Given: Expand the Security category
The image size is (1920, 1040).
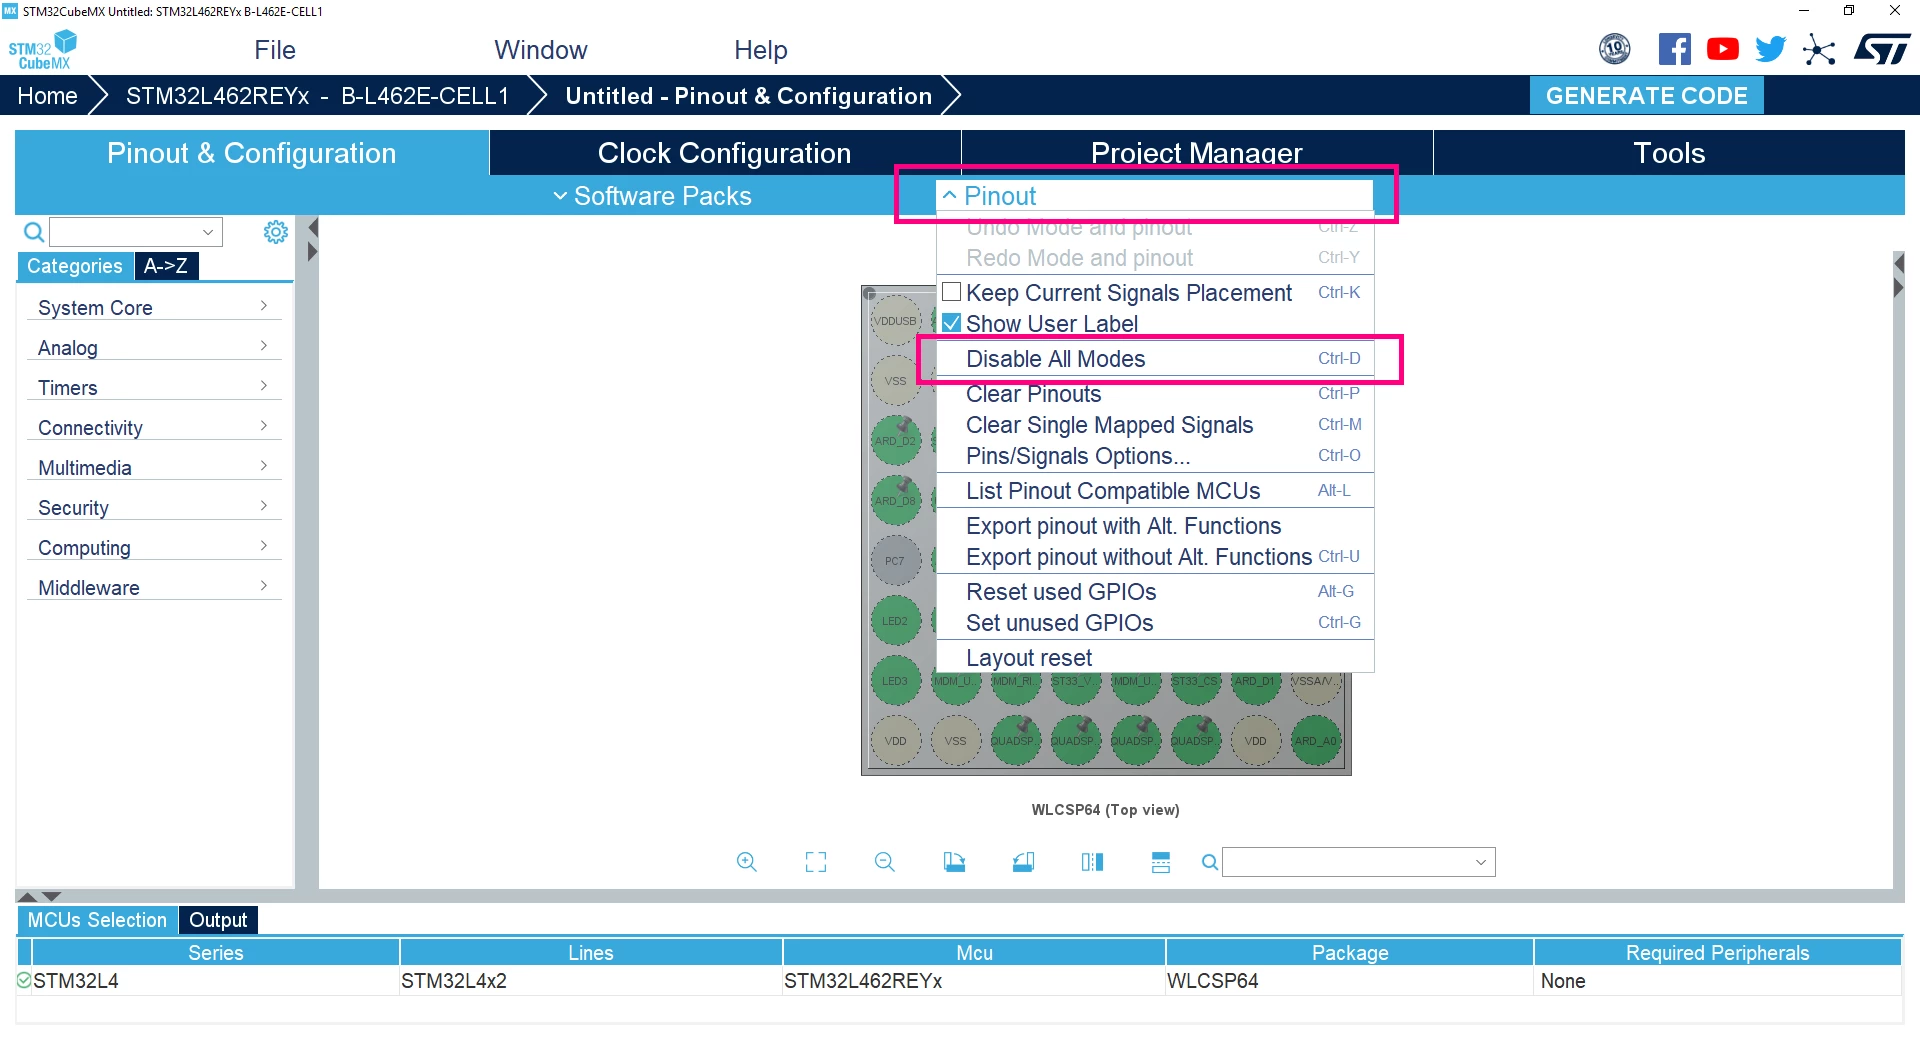Looking at the screenshot, I should 154,507.
